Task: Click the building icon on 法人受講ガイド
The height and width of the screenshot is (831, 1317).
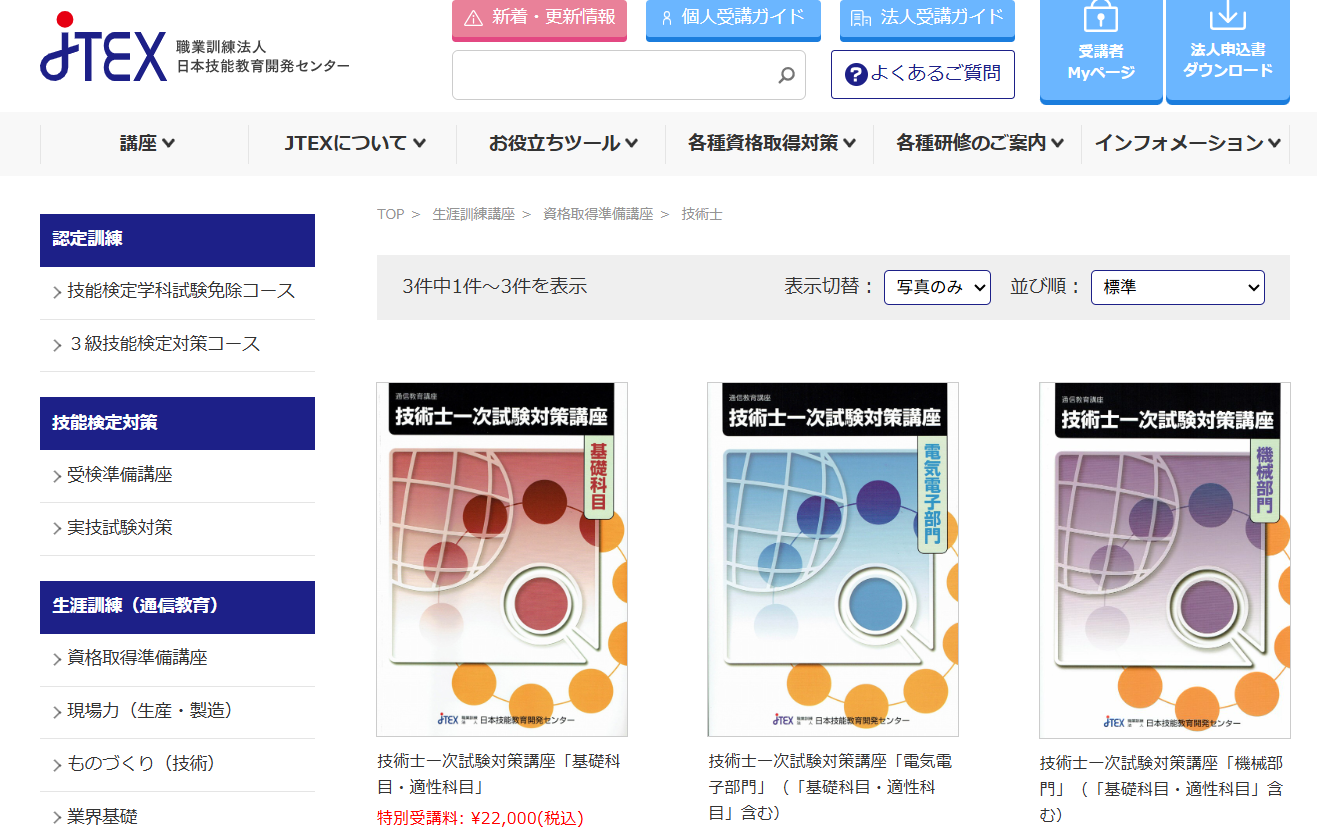Action: click(860, 18)
